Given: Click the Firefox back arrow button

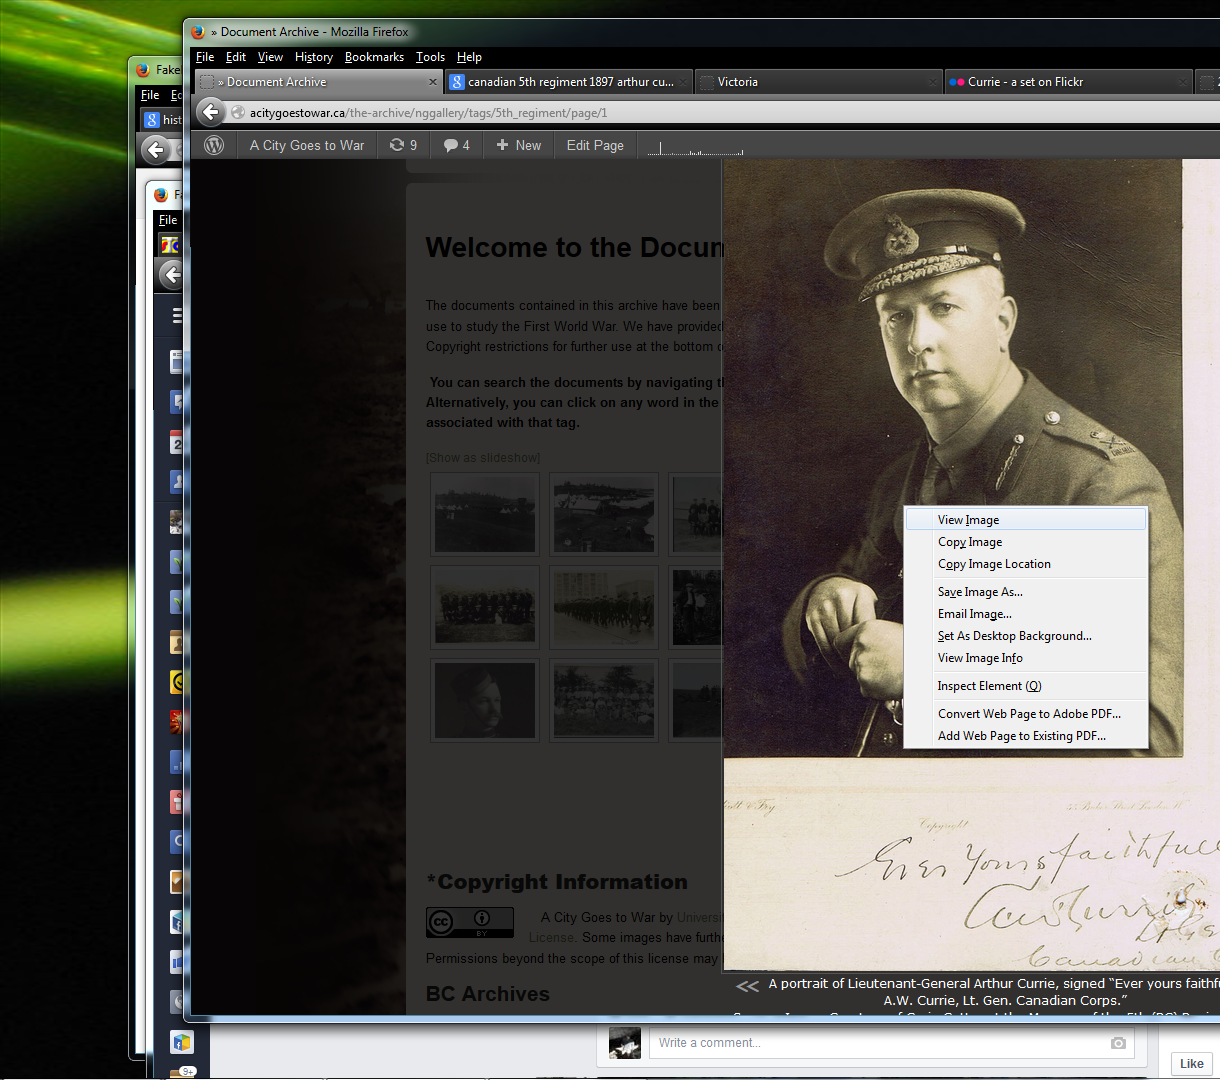Looking at the screenshot, I should click(210, 112).
